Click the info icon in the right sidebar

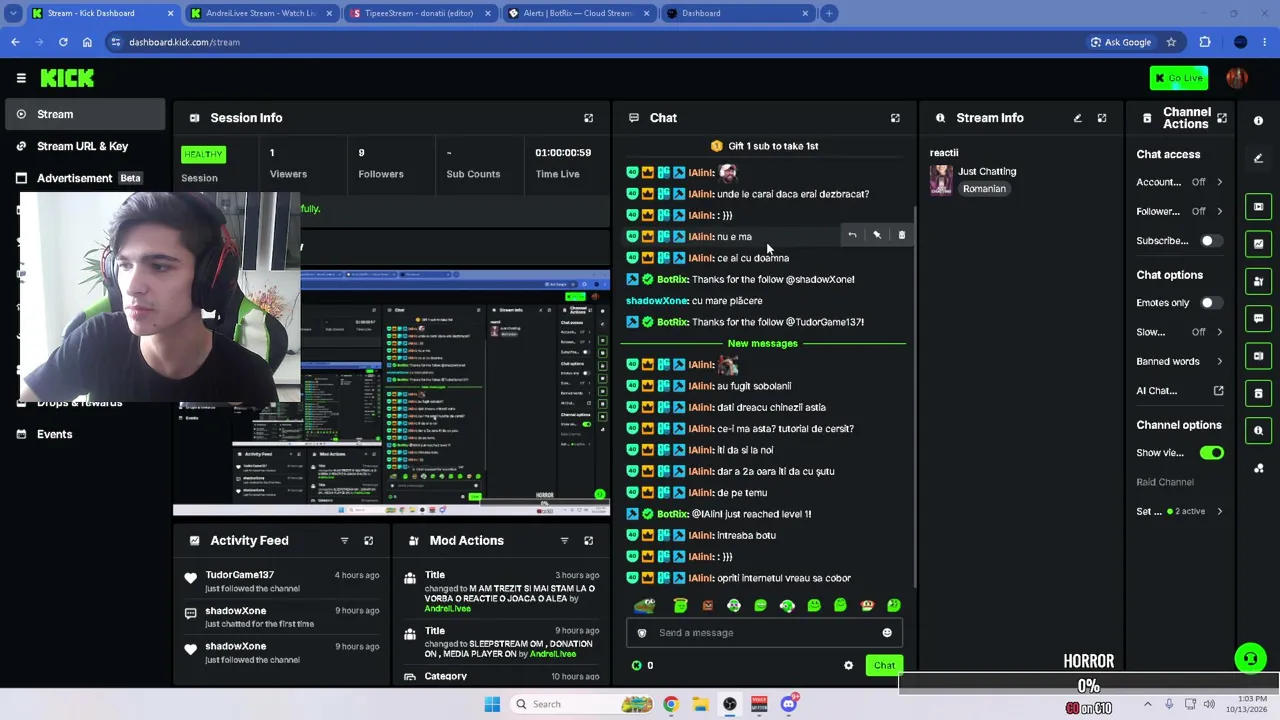click(x=1258, y=121)
